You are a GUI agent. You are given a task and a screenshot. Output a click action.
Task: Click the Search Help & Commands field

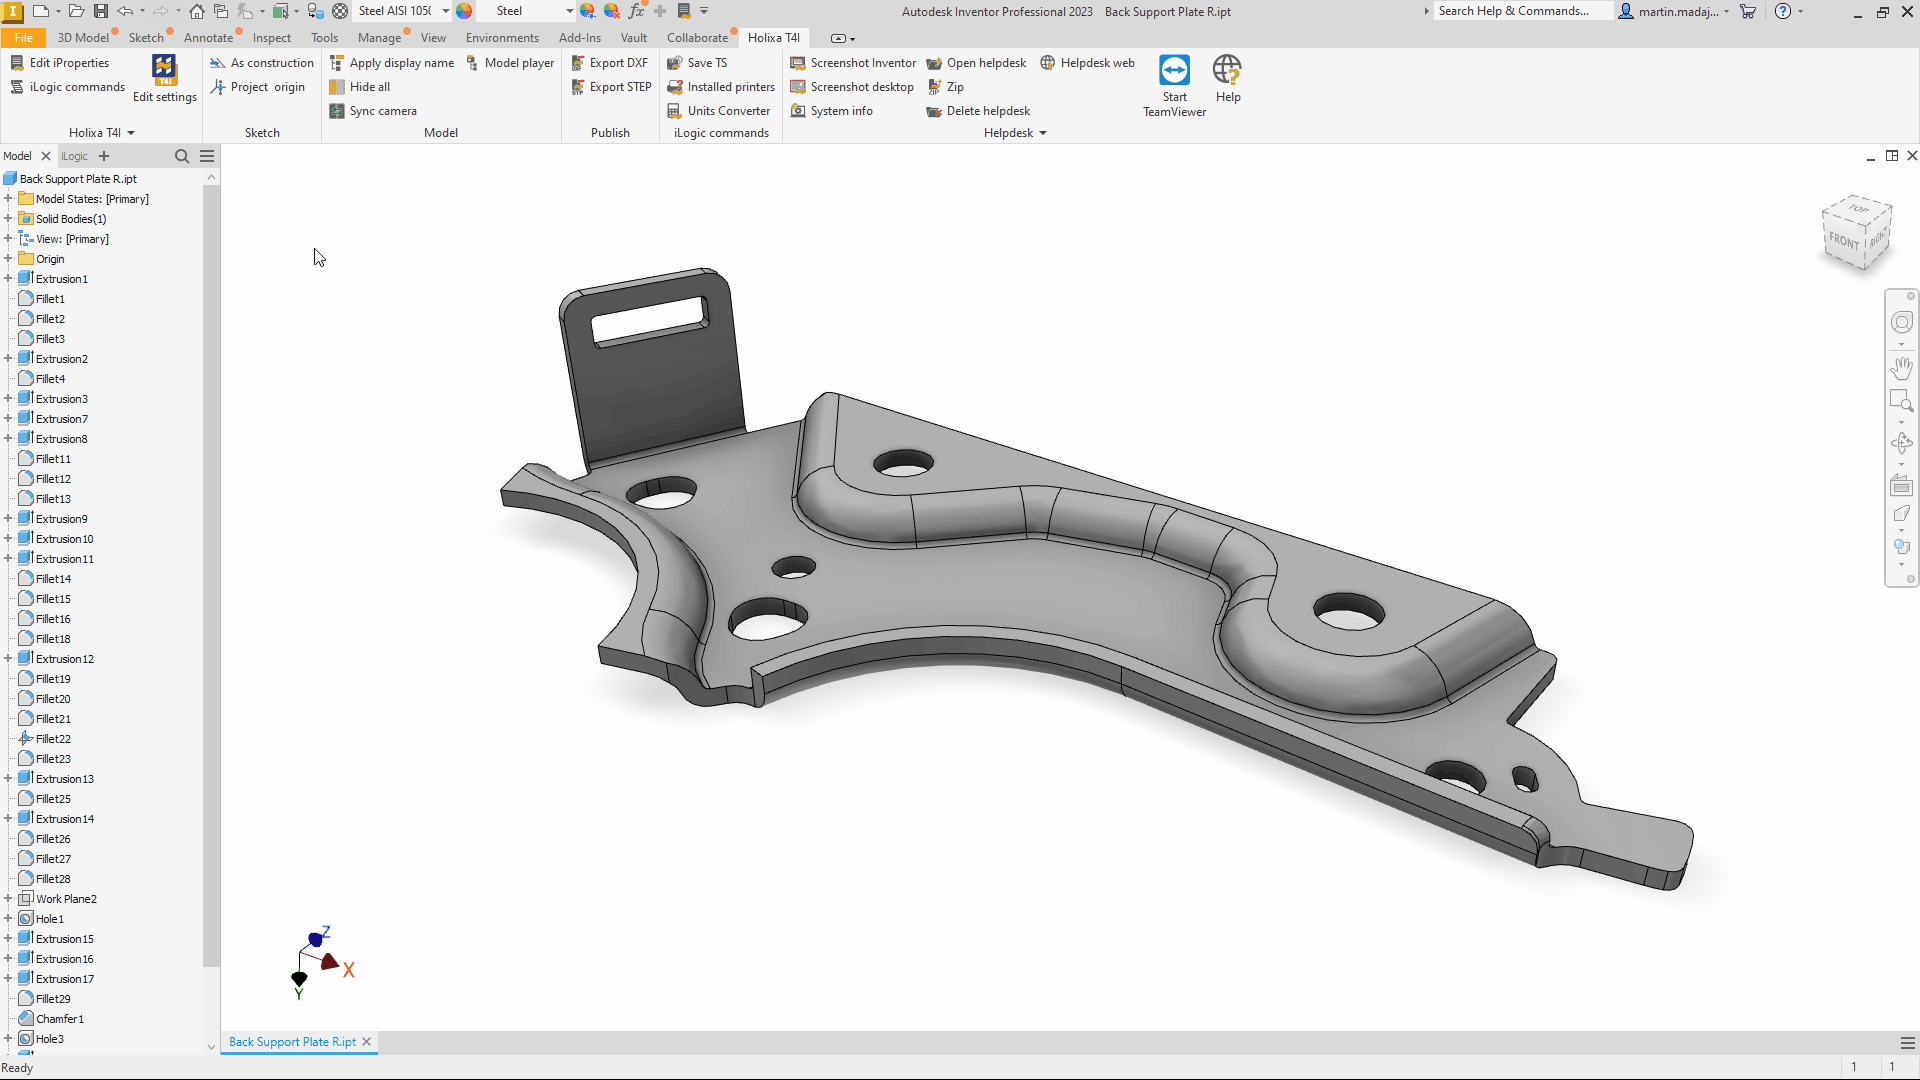click(1520, 11)
